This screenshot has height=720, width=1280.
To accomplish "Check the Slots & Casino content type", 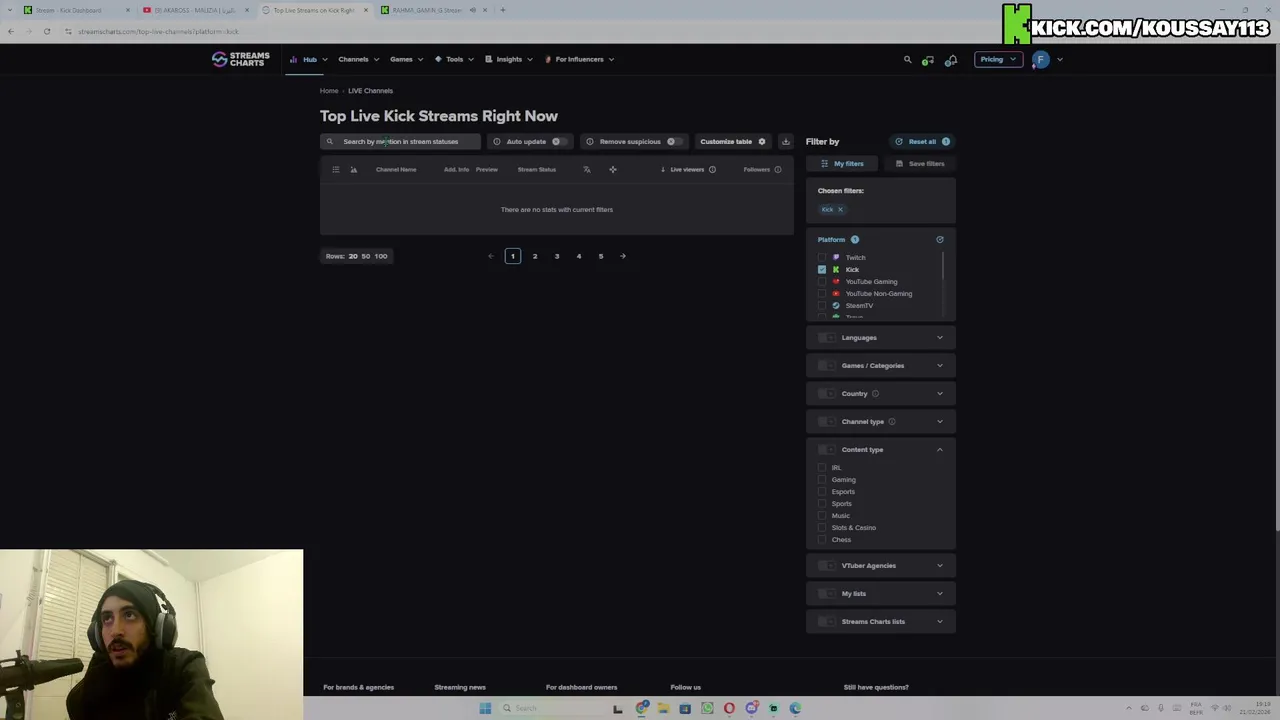I will click(822, 527).
